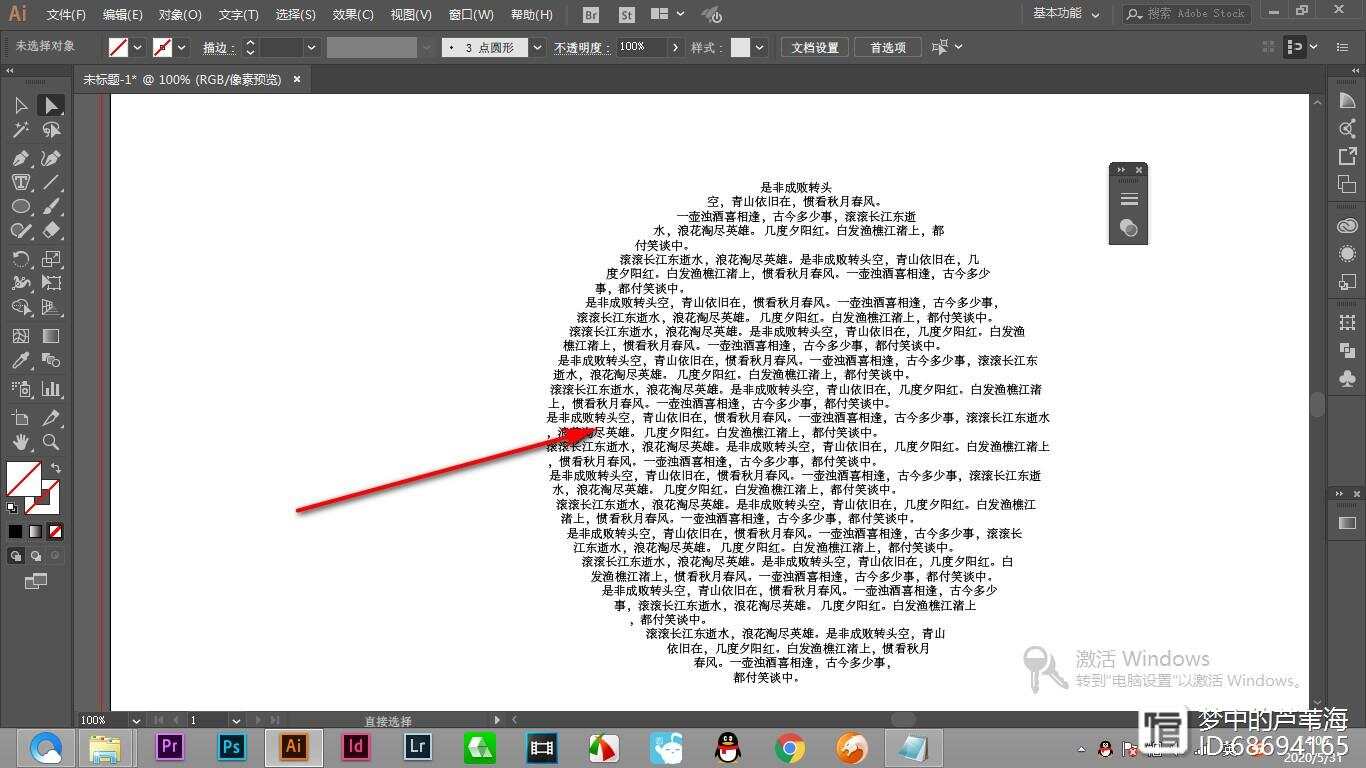1366x768 pixels.
Task: Select the Free Transform tool
Action: pyautogui.click(x=51, y=283)
